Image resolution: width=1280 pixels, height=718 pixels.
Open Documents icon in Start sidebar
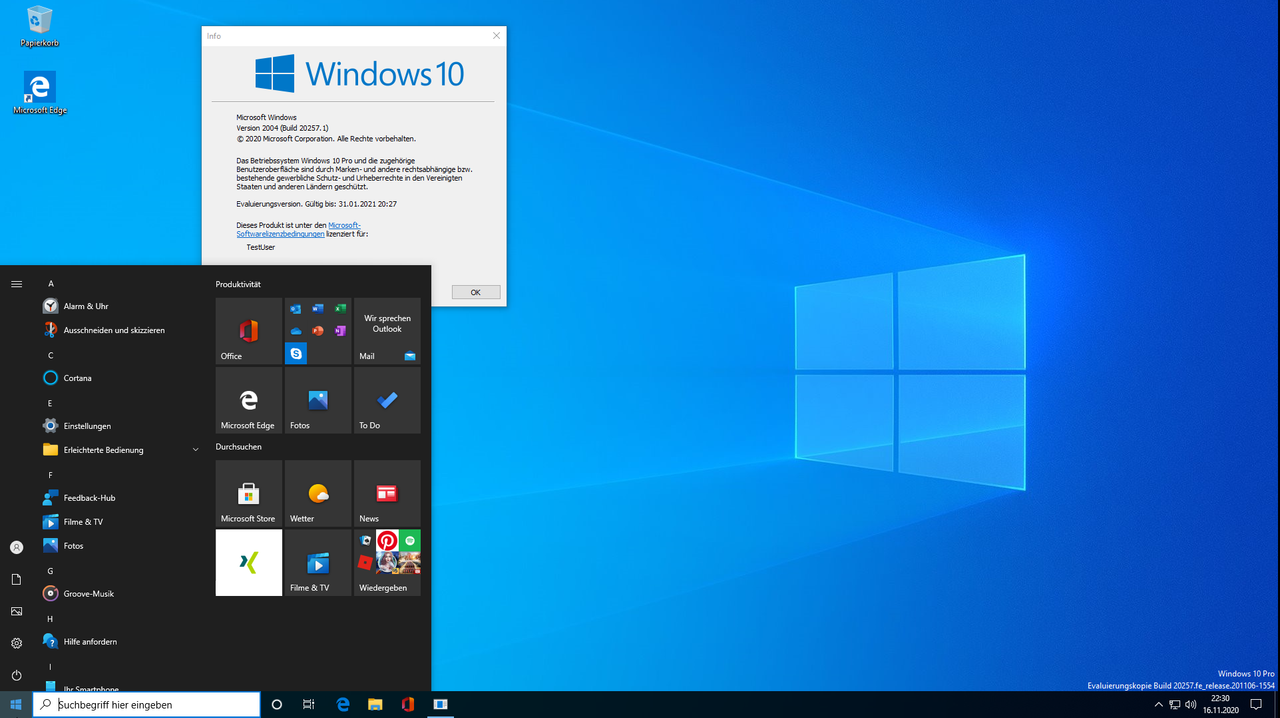pos(16,579)
